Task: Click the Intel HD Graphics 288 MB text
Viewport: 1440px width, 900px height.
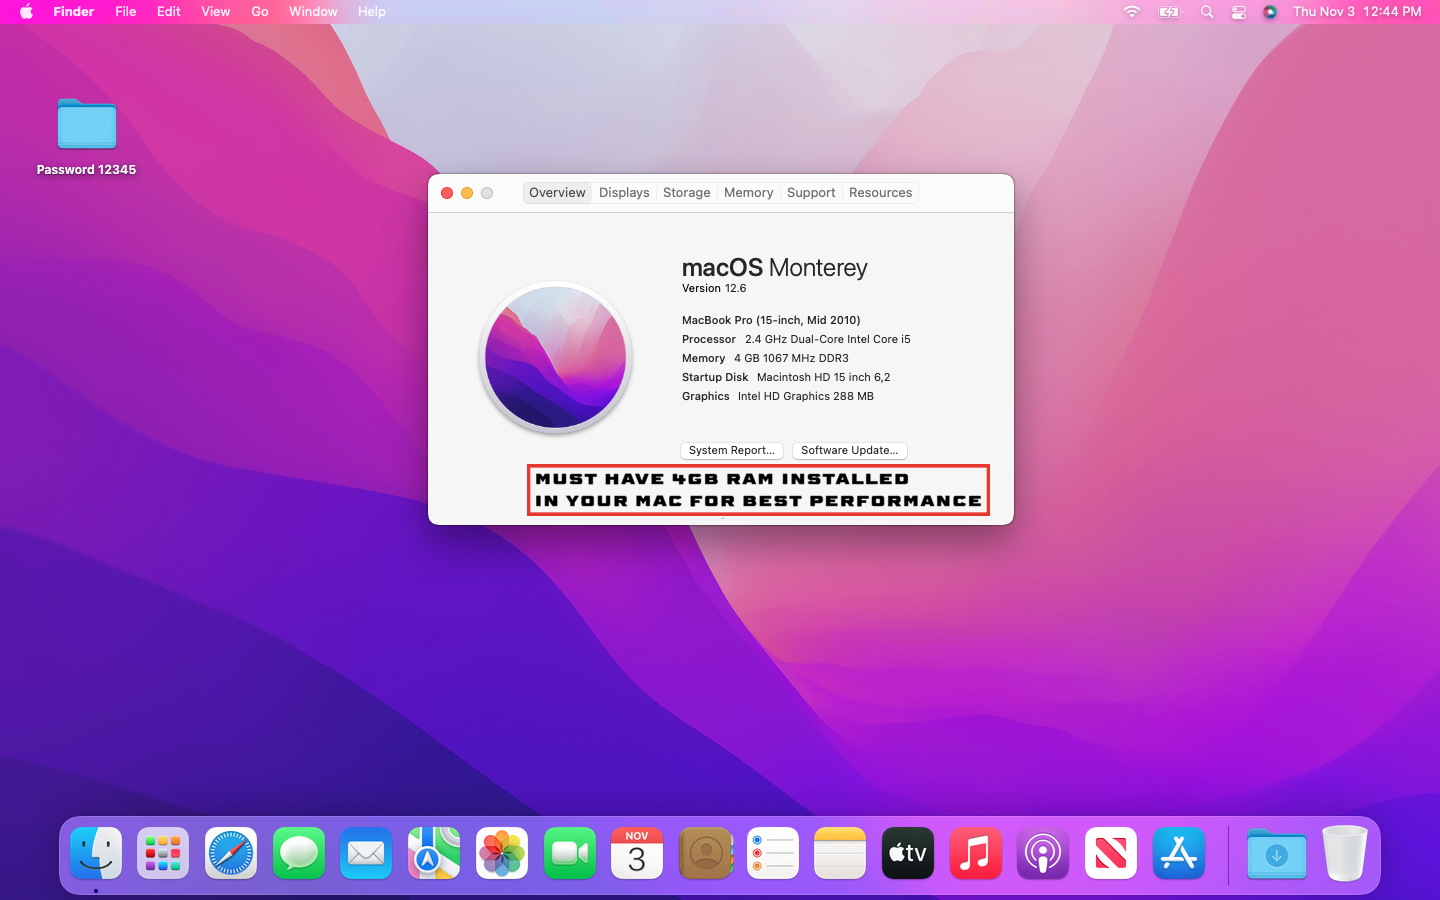Action: (806, 397)
